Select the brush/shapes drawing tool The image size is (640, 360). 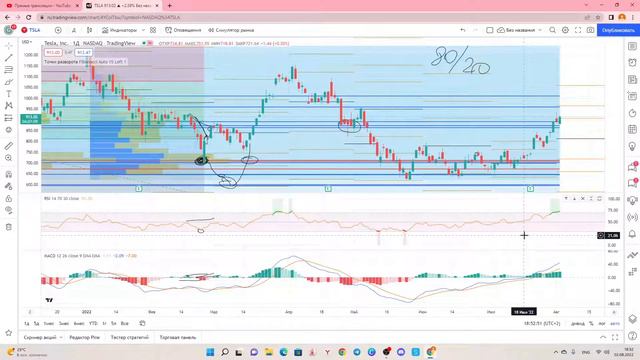(9, 82)
